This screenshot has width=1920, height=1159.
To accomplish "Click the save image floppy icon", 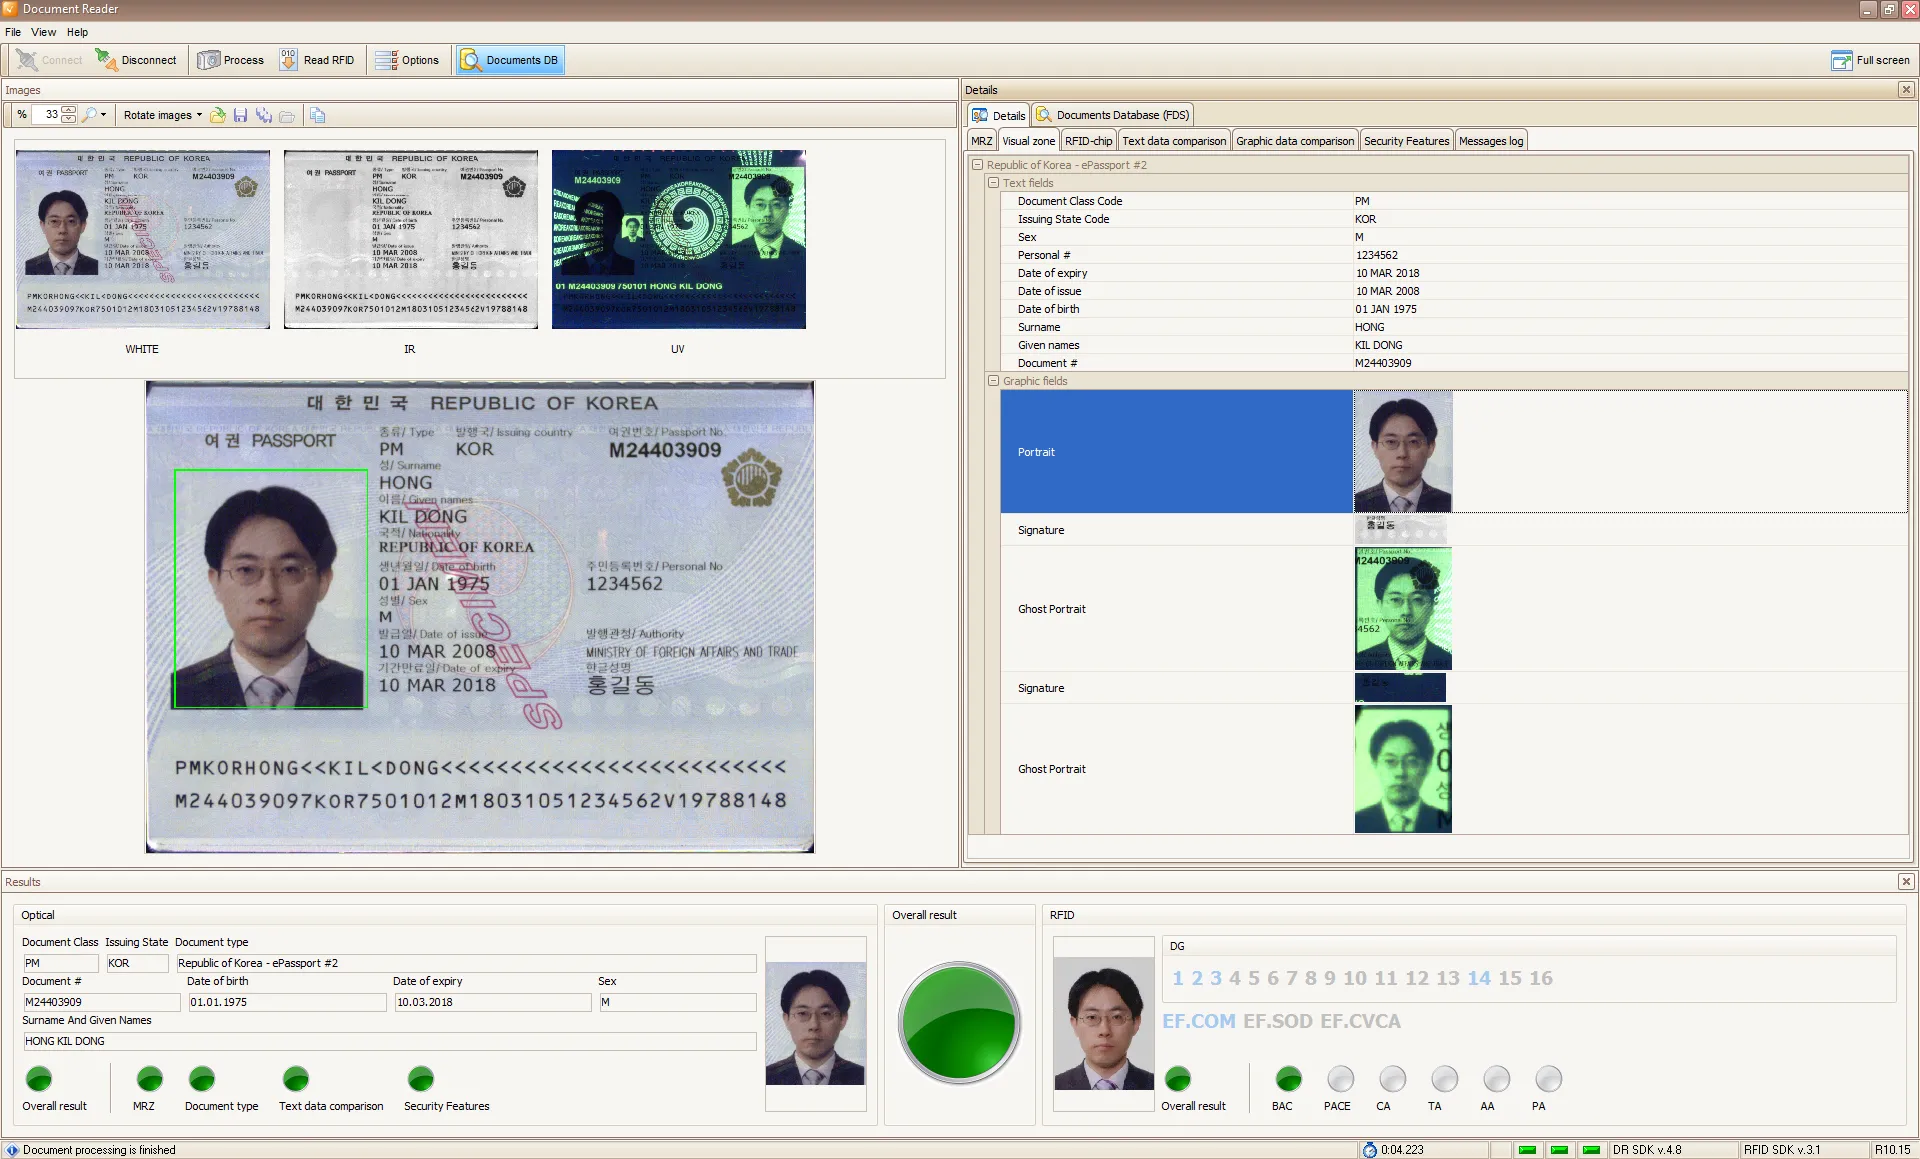I will pyautogui.click(x=240, y=115).
